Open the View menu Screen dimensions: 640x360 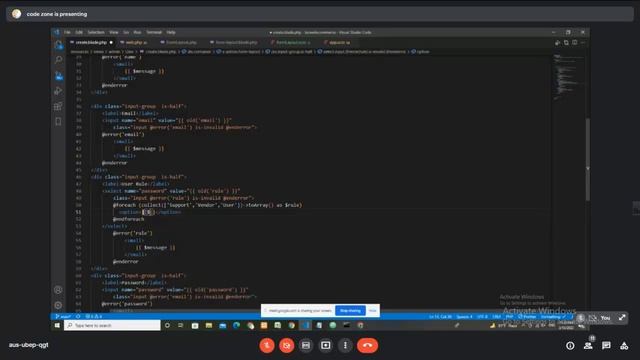pyautogui.click(x=114, y=32)
